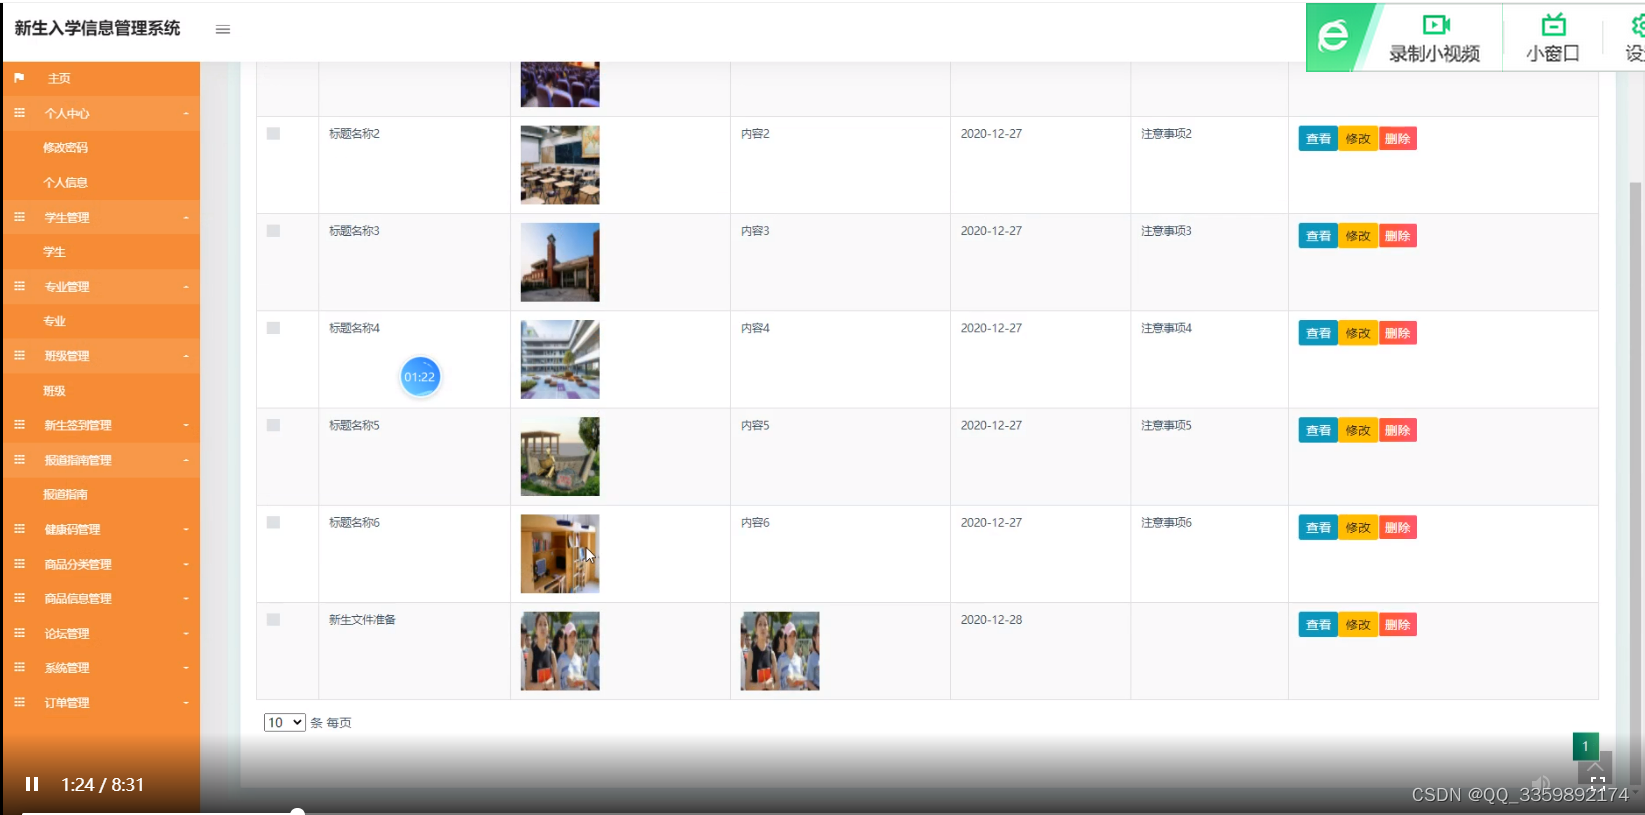Select checkbox for row 标题名称5
Viewport: 1645px width, 815px height.
pos(273,425)
